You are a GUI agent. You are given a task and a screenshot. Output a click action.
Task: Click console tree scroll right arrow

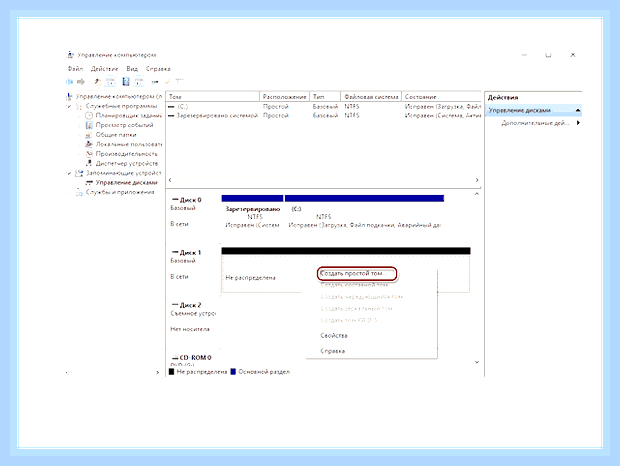click(157, 373)
